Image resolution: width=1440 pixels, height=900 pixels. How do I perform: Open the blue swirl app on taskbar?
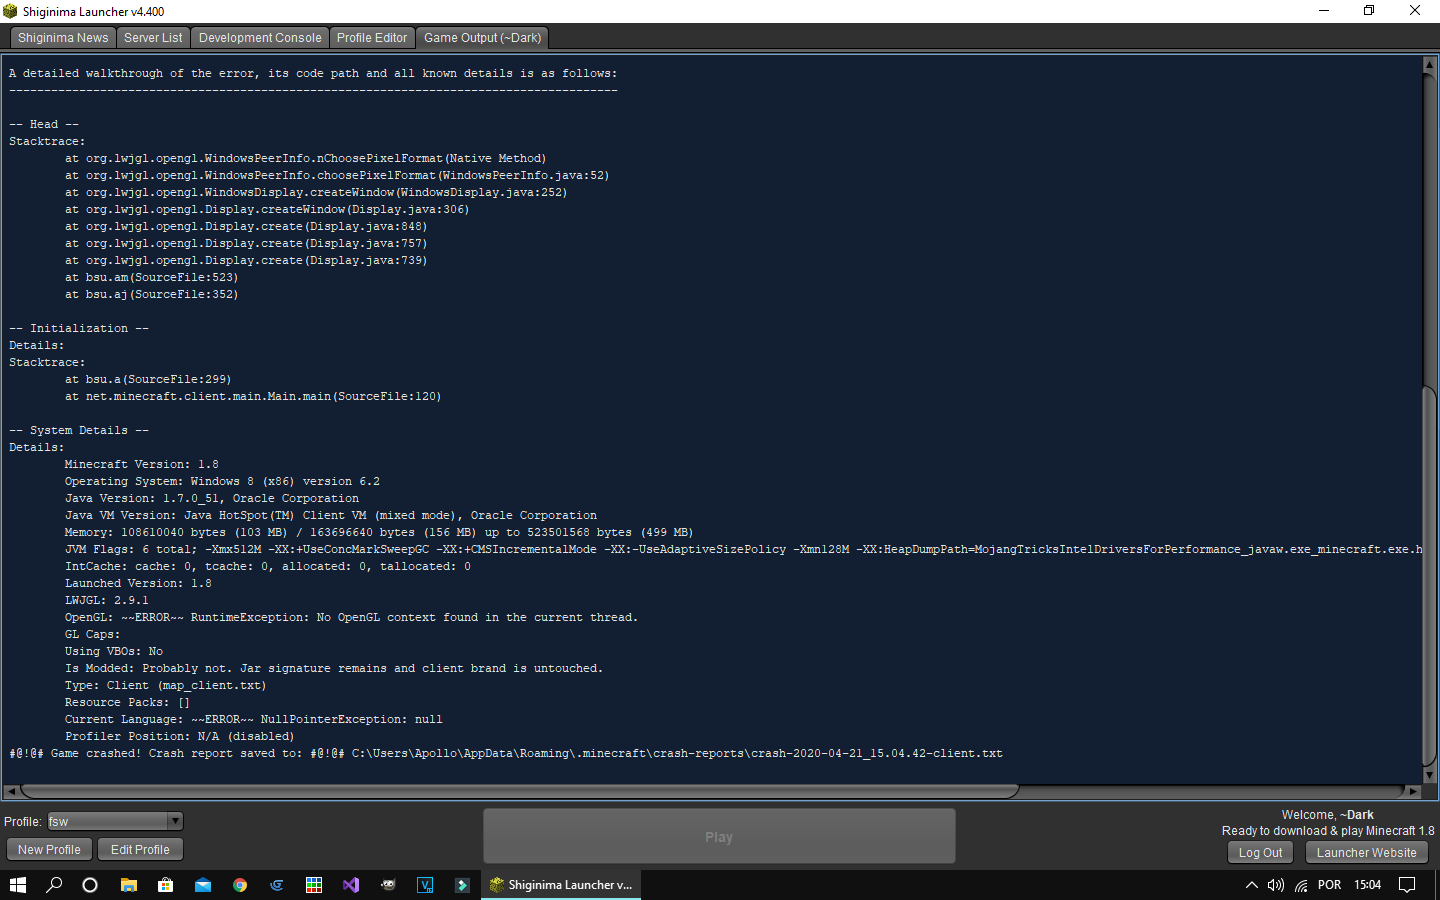pyautogui.click(x=277, y=885)
